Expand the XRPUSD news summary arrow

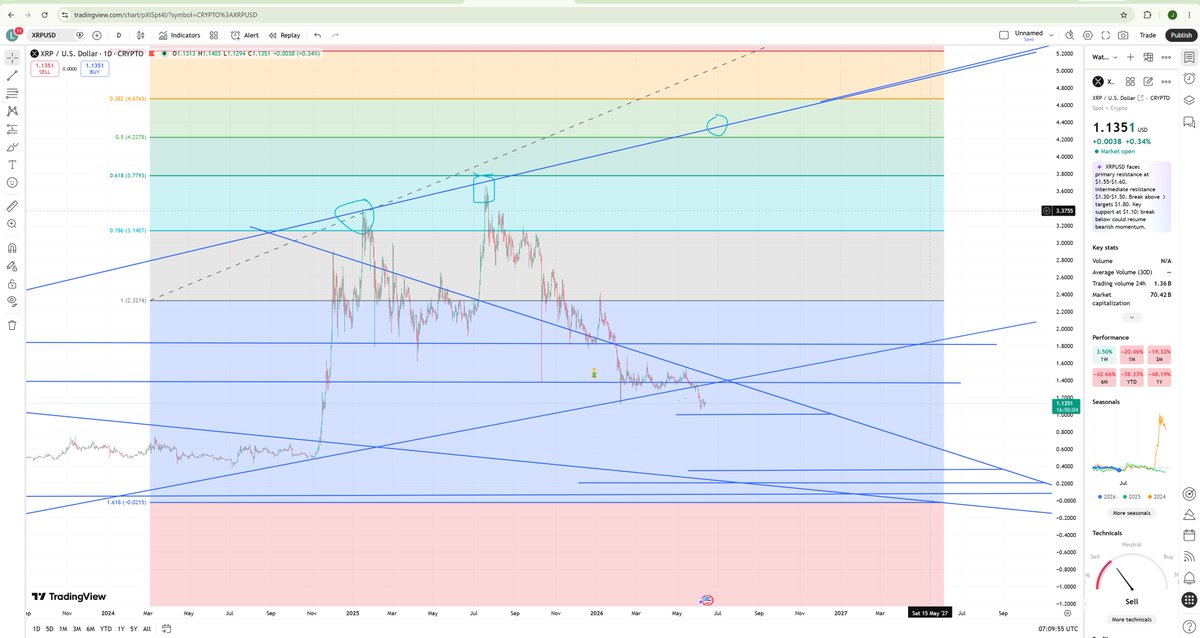1166,197
